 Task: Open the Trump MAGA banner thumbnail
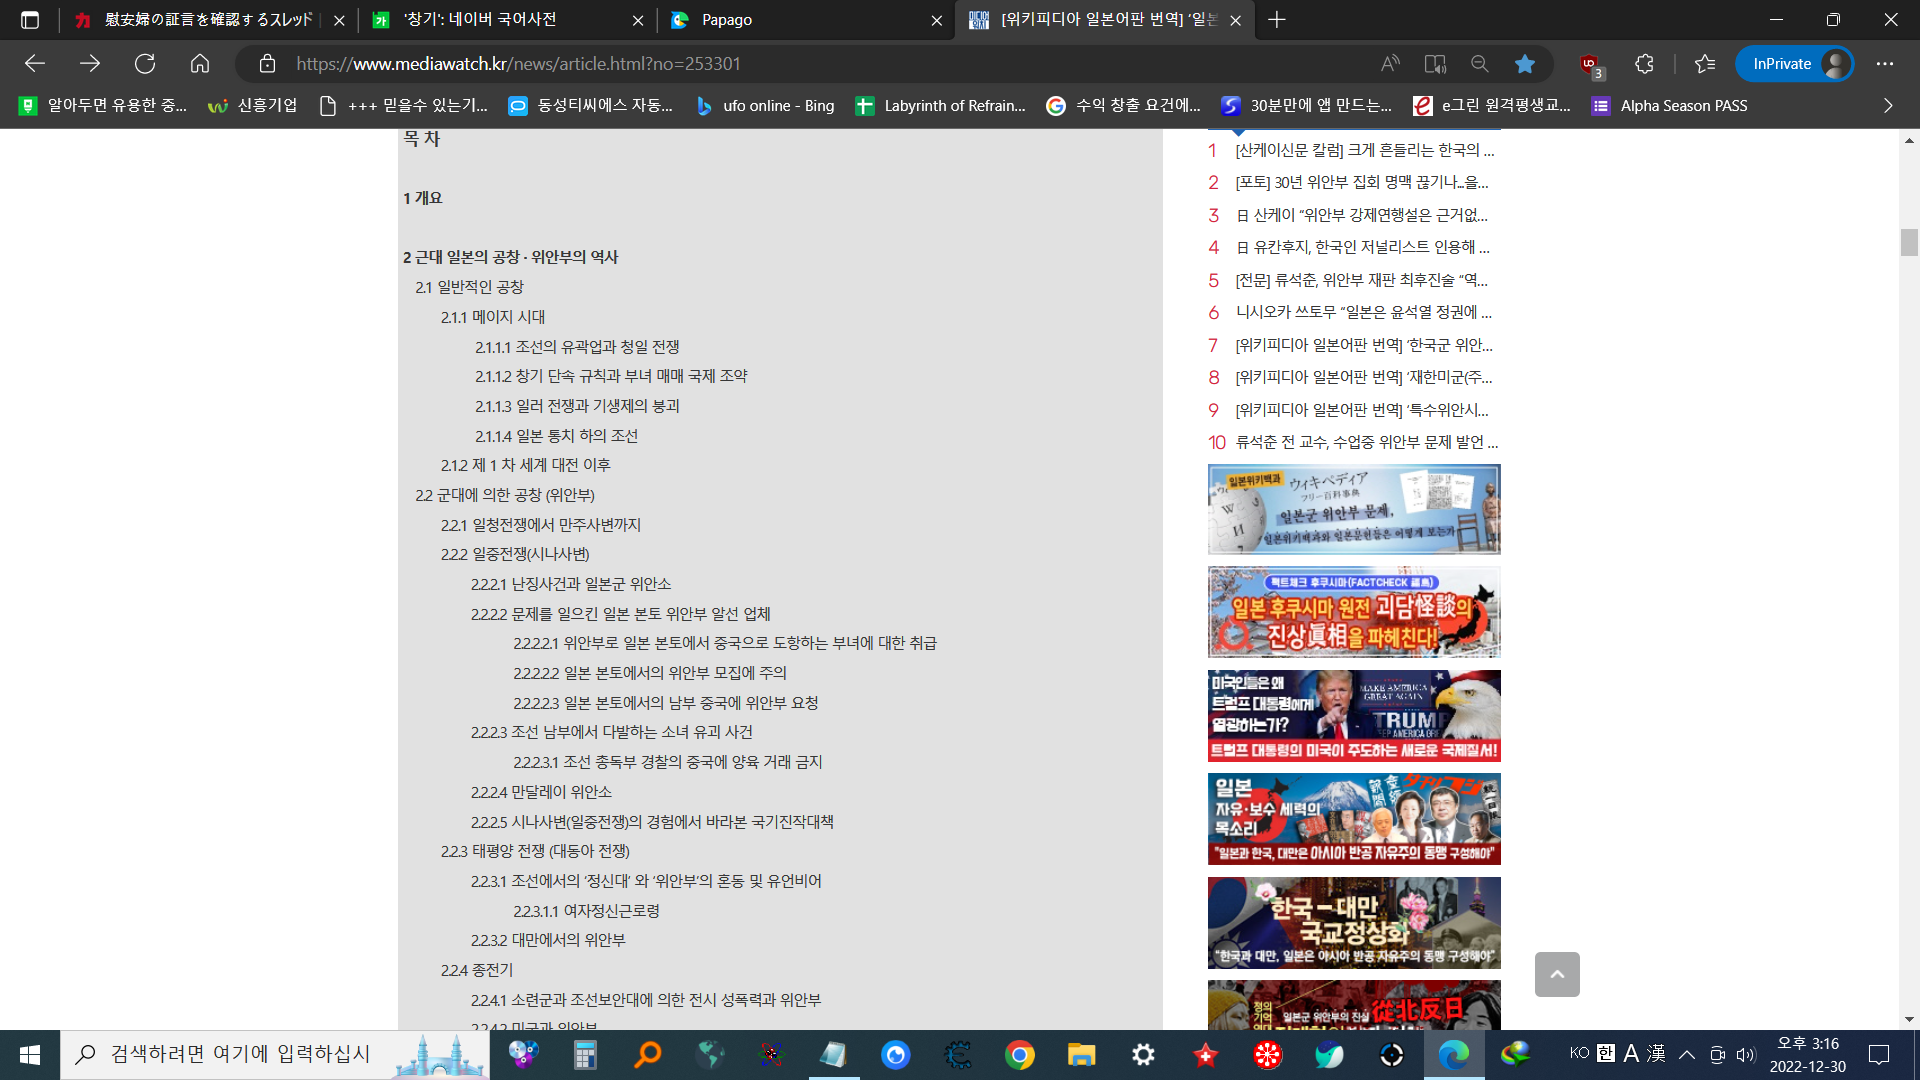(1354, 716)
